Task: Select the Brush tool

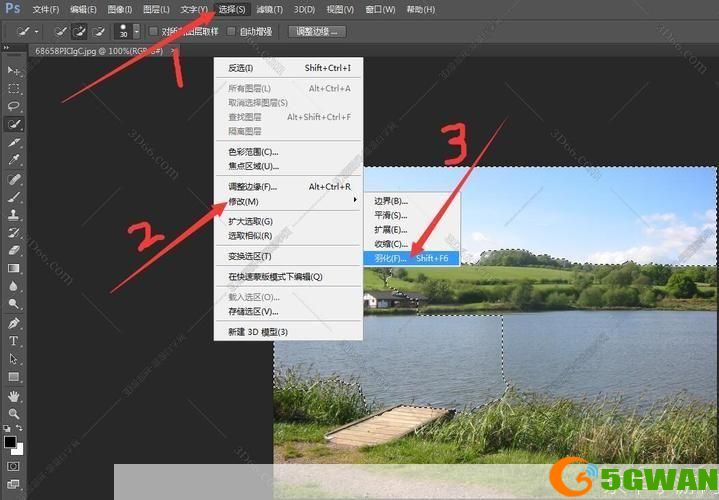Action: tap(14, 197)
